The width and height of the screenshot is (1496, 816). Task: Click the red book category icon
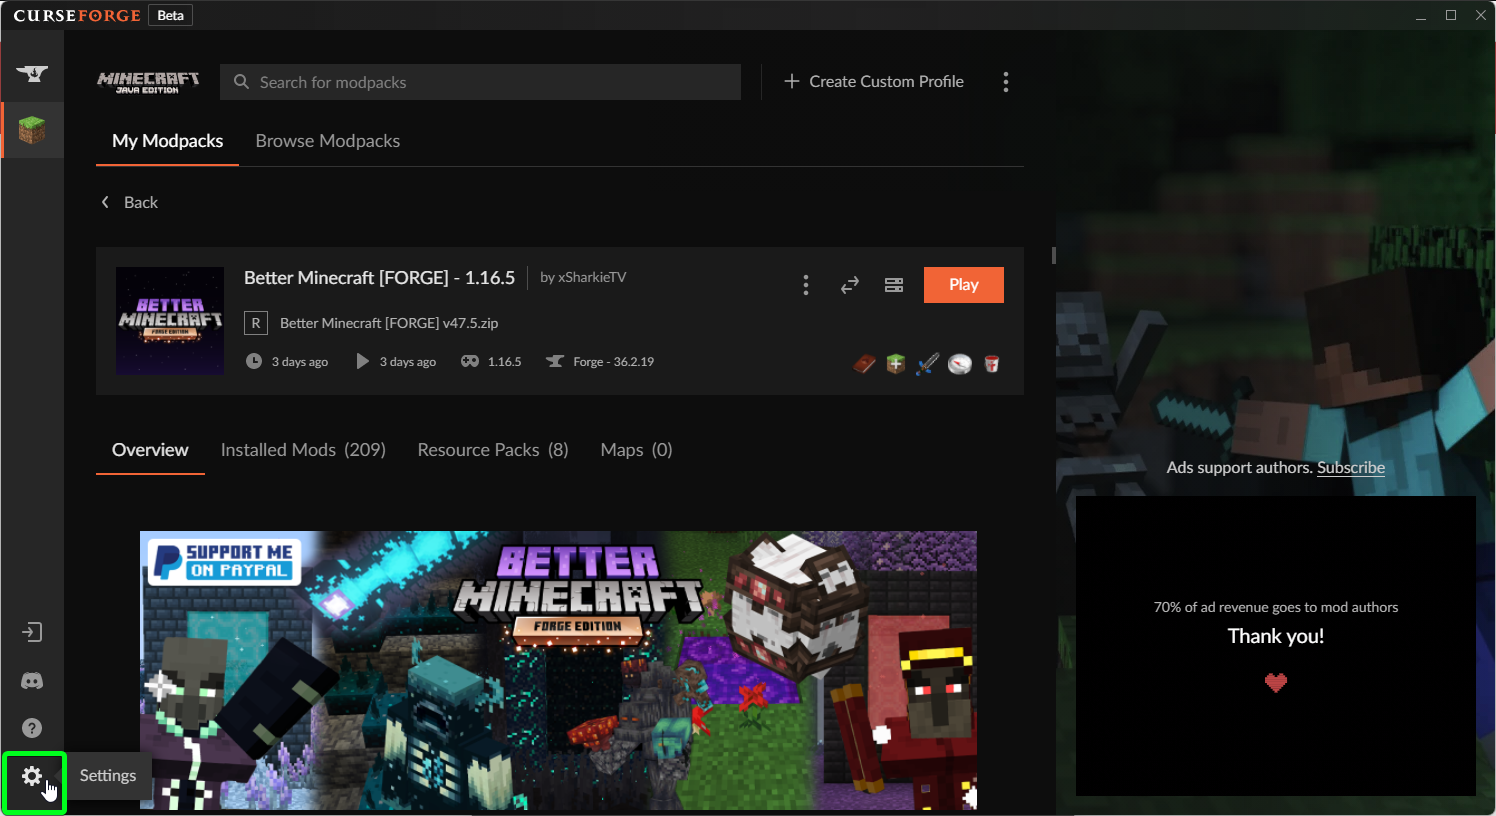[864, 363]
